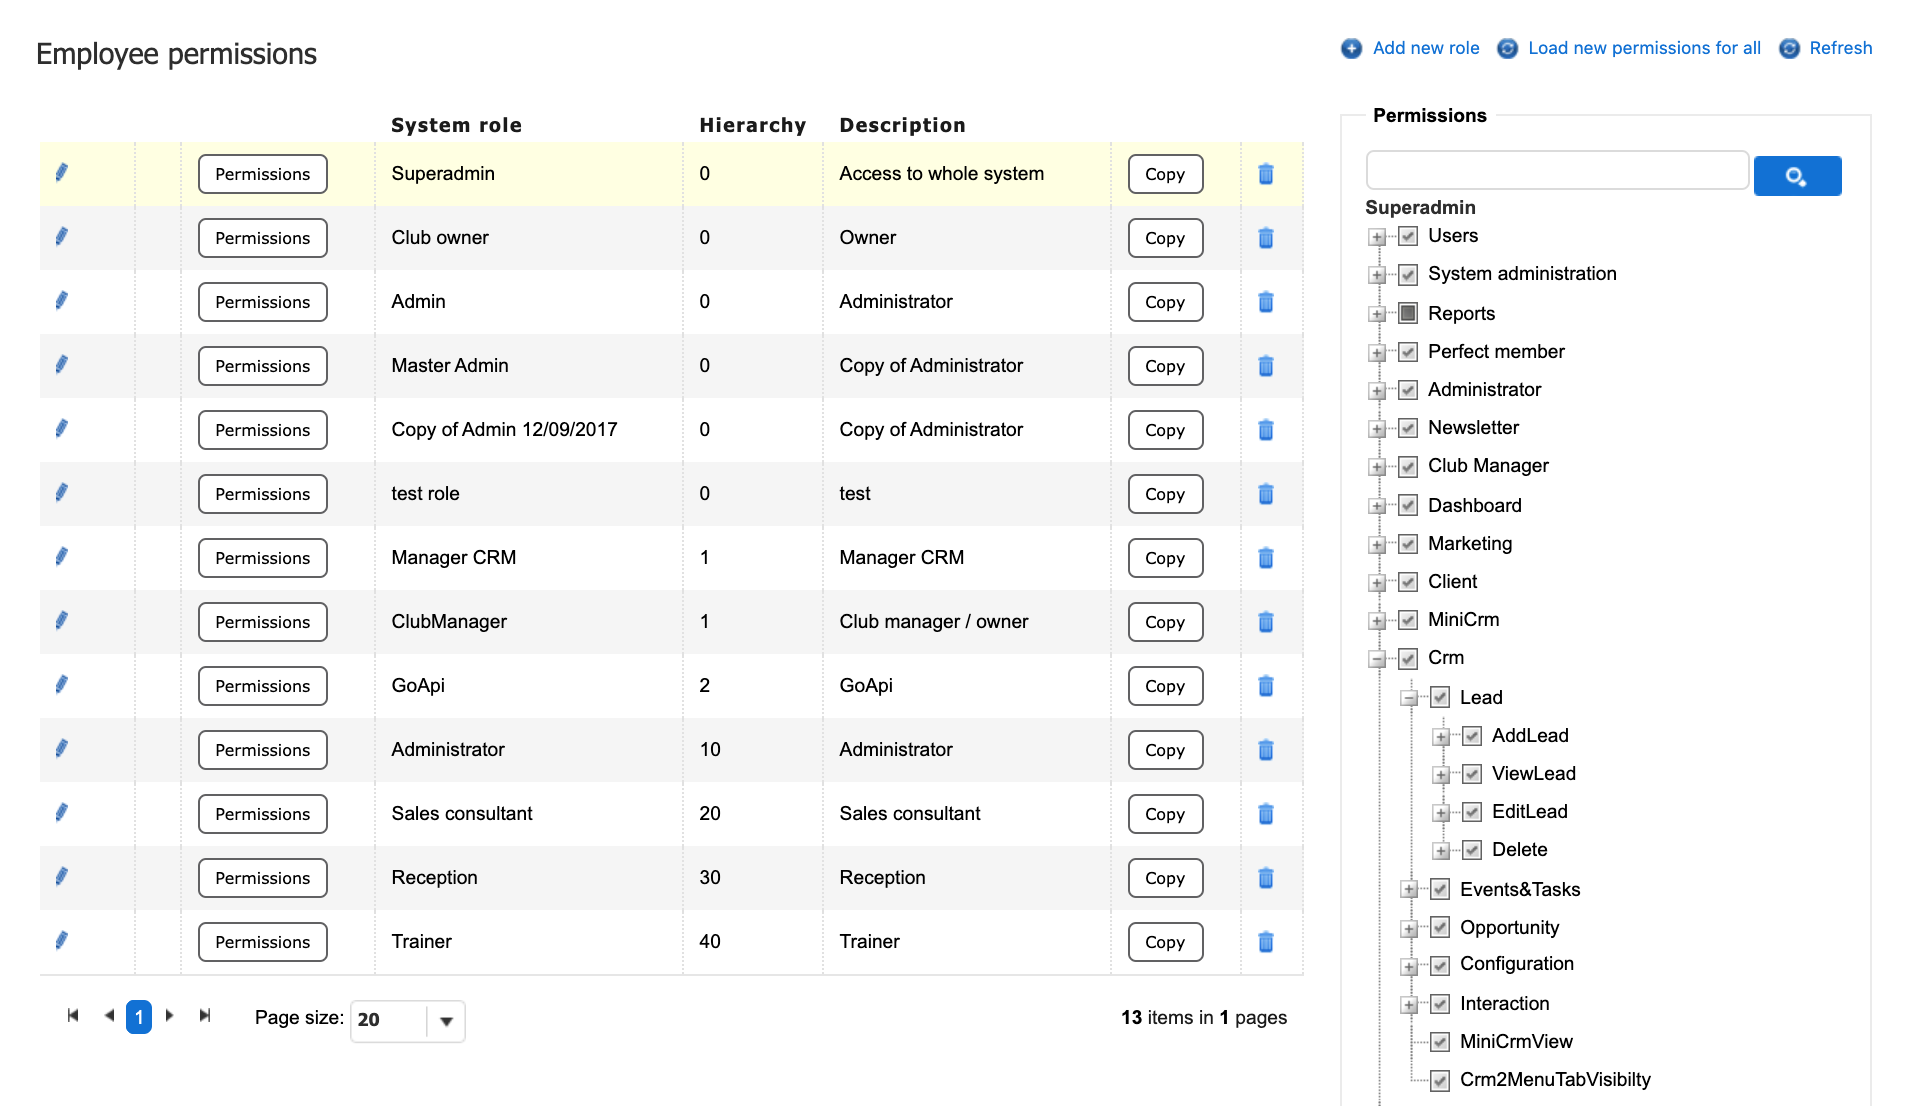
Task: Toggle the Dashboard permission checkbox
Action: [x=1408, y=505]
